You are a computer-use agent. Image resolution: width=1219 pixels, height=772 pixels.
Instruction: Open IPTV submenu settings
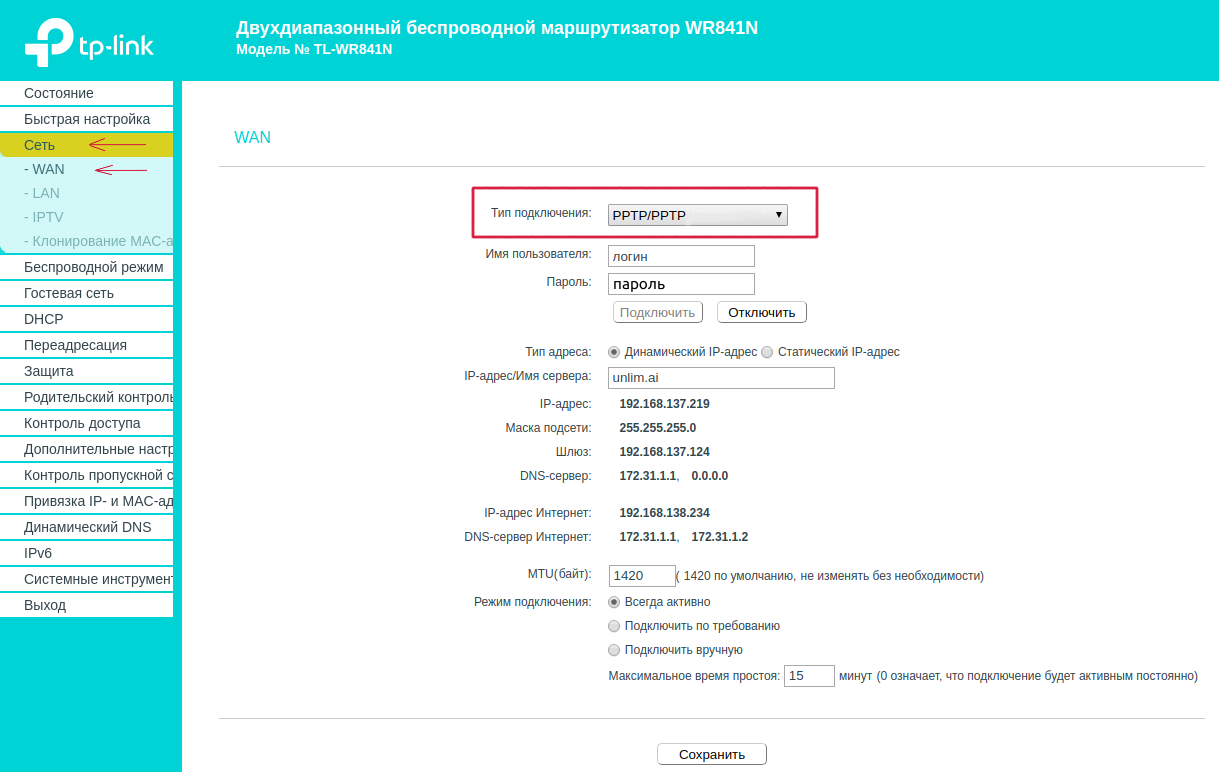(x=47, y=217)
